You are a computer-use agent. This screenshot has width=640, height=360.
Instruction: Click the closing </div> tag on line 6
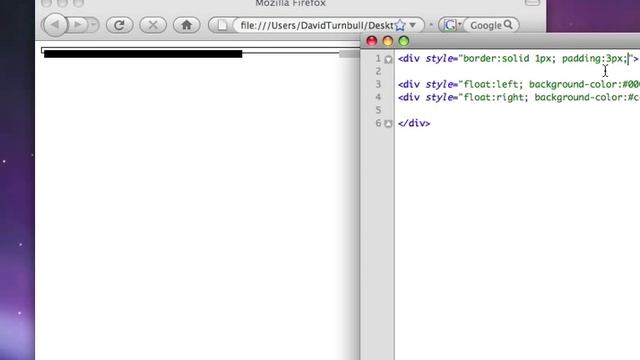point(414,123)
